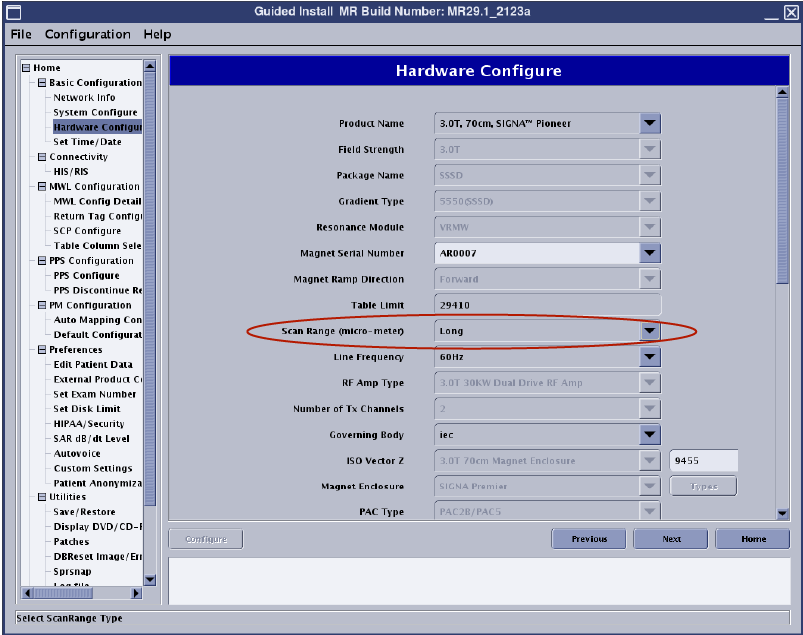Click the Next button
803x635 pixels.
click(x=672, y=539)
